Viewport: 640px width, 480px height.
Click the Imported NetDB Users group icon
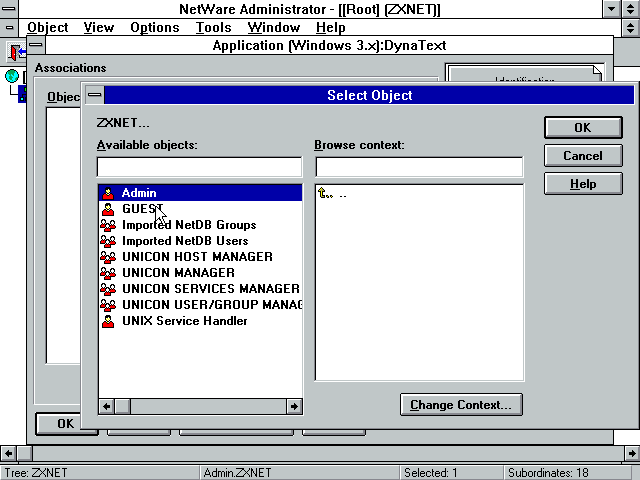click(108, 241)
